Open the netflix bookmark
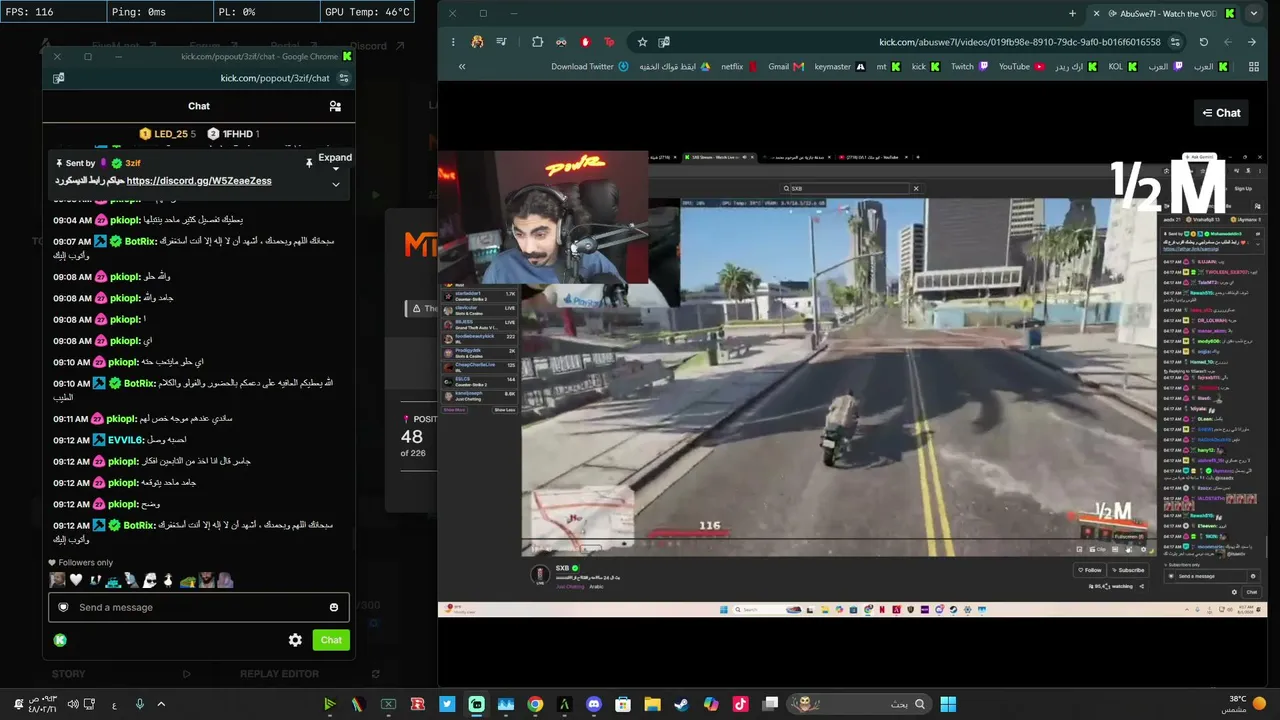Viewport: 1280px width, 720px height. (739, 67)
